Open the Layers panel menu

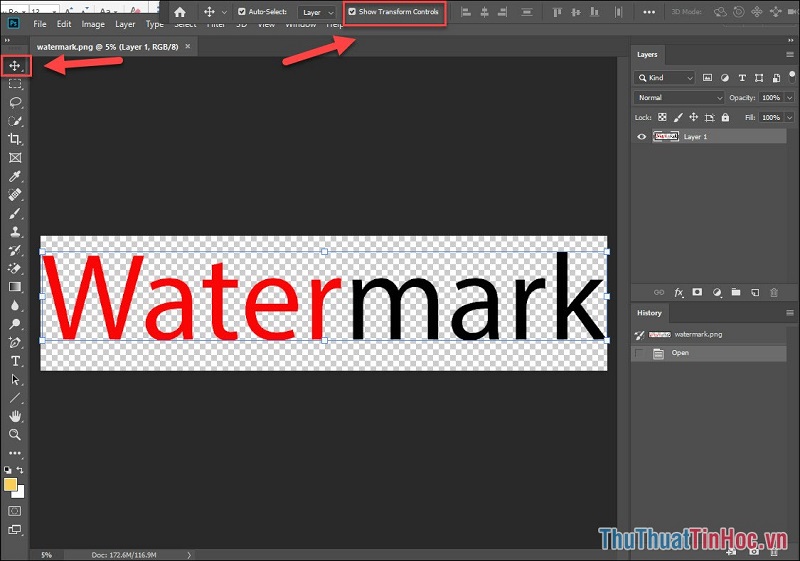pyautogui.click(x=790, y=55)
